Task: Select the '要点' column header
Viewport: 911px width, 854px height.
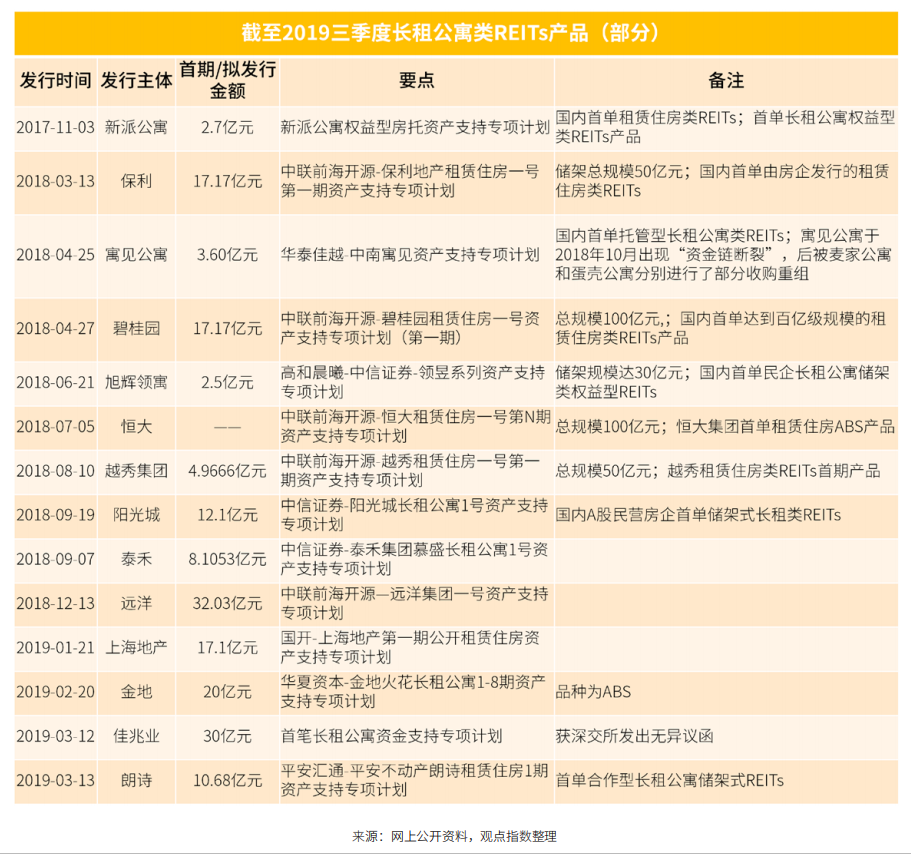Action: coord(417,80)
